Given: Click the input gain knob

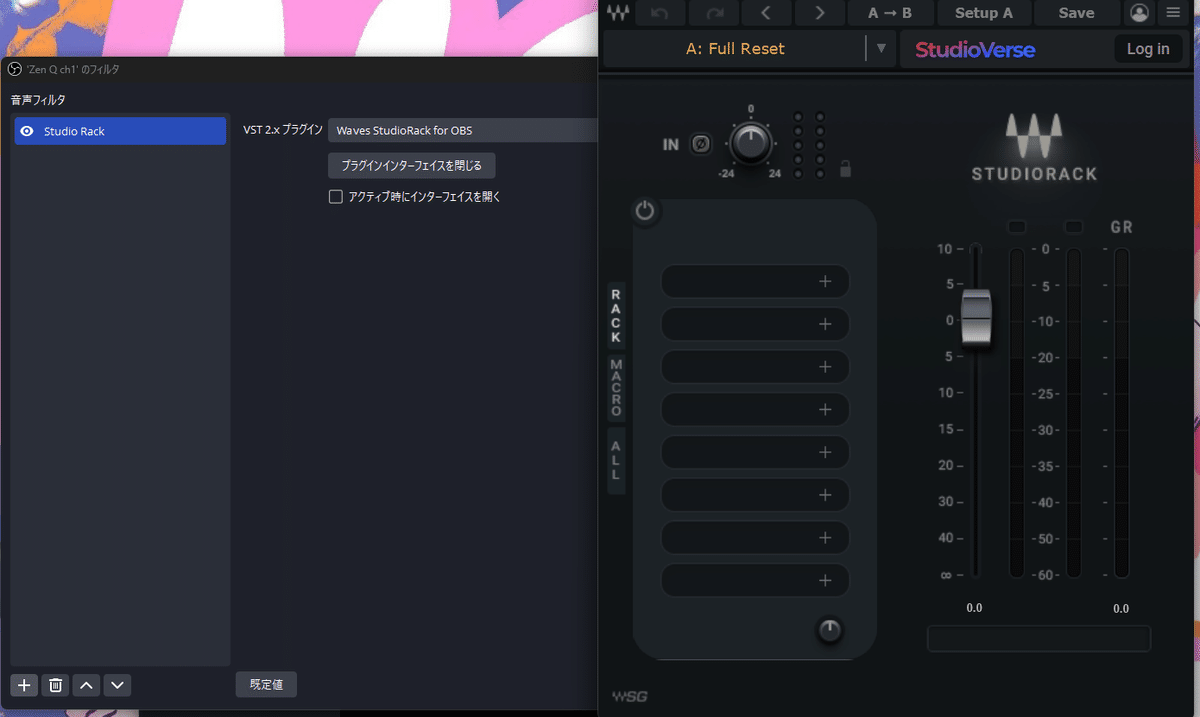Looking at the screenshot, I should tap(750, 143).
